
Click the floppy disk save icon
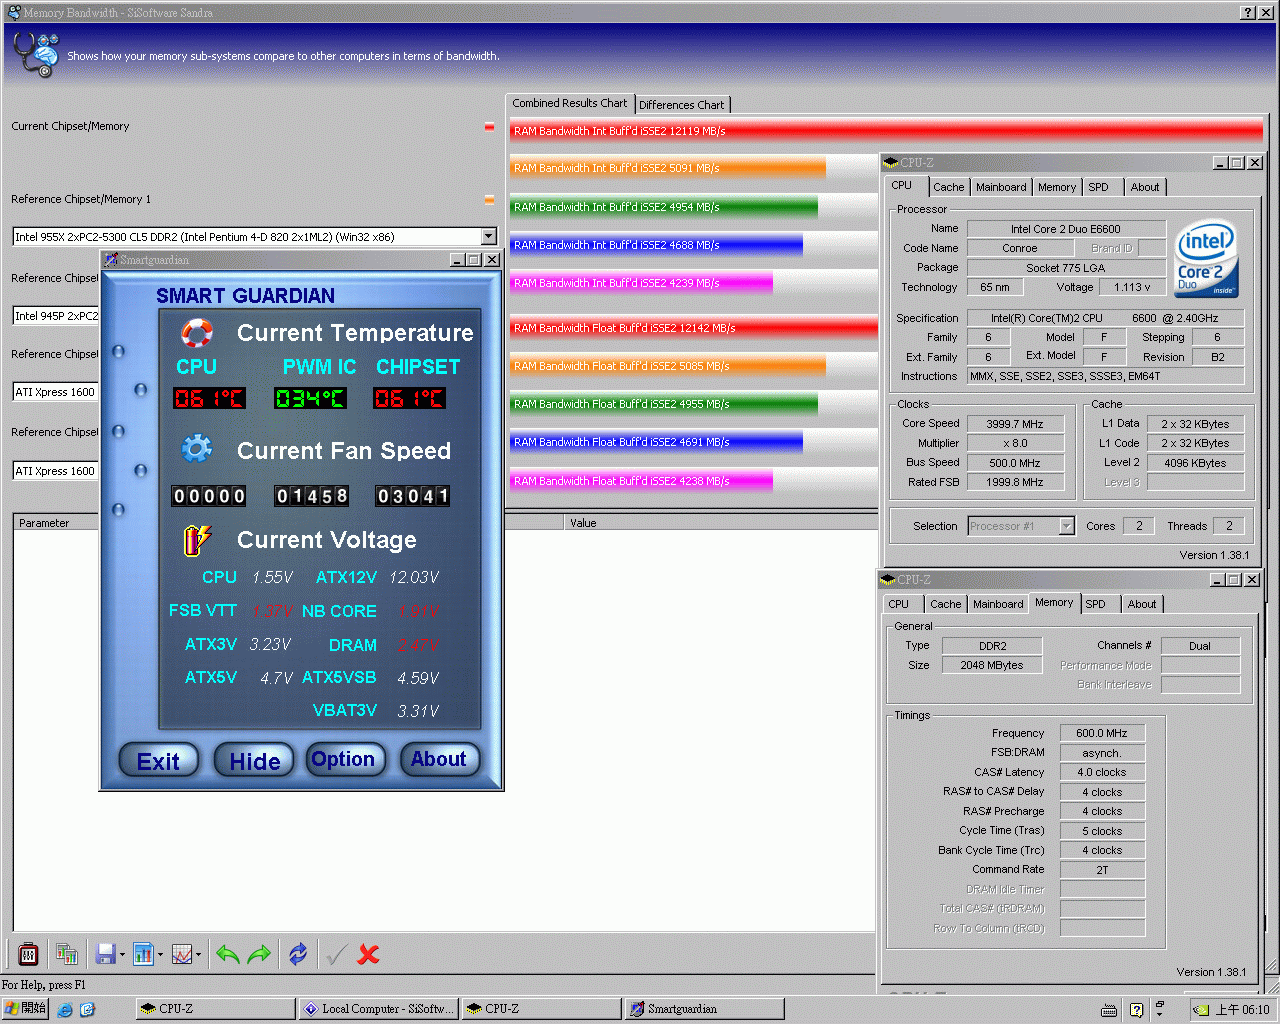point(105,954)
